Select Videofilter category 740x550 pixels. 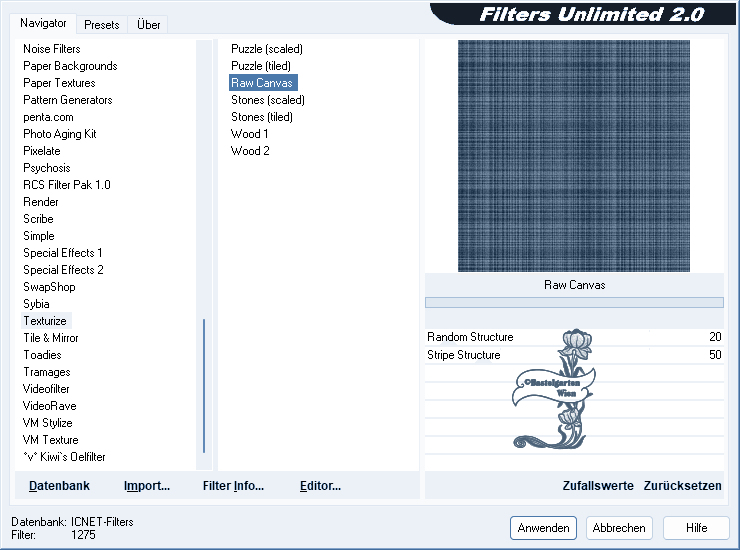(x=46, y=389)
